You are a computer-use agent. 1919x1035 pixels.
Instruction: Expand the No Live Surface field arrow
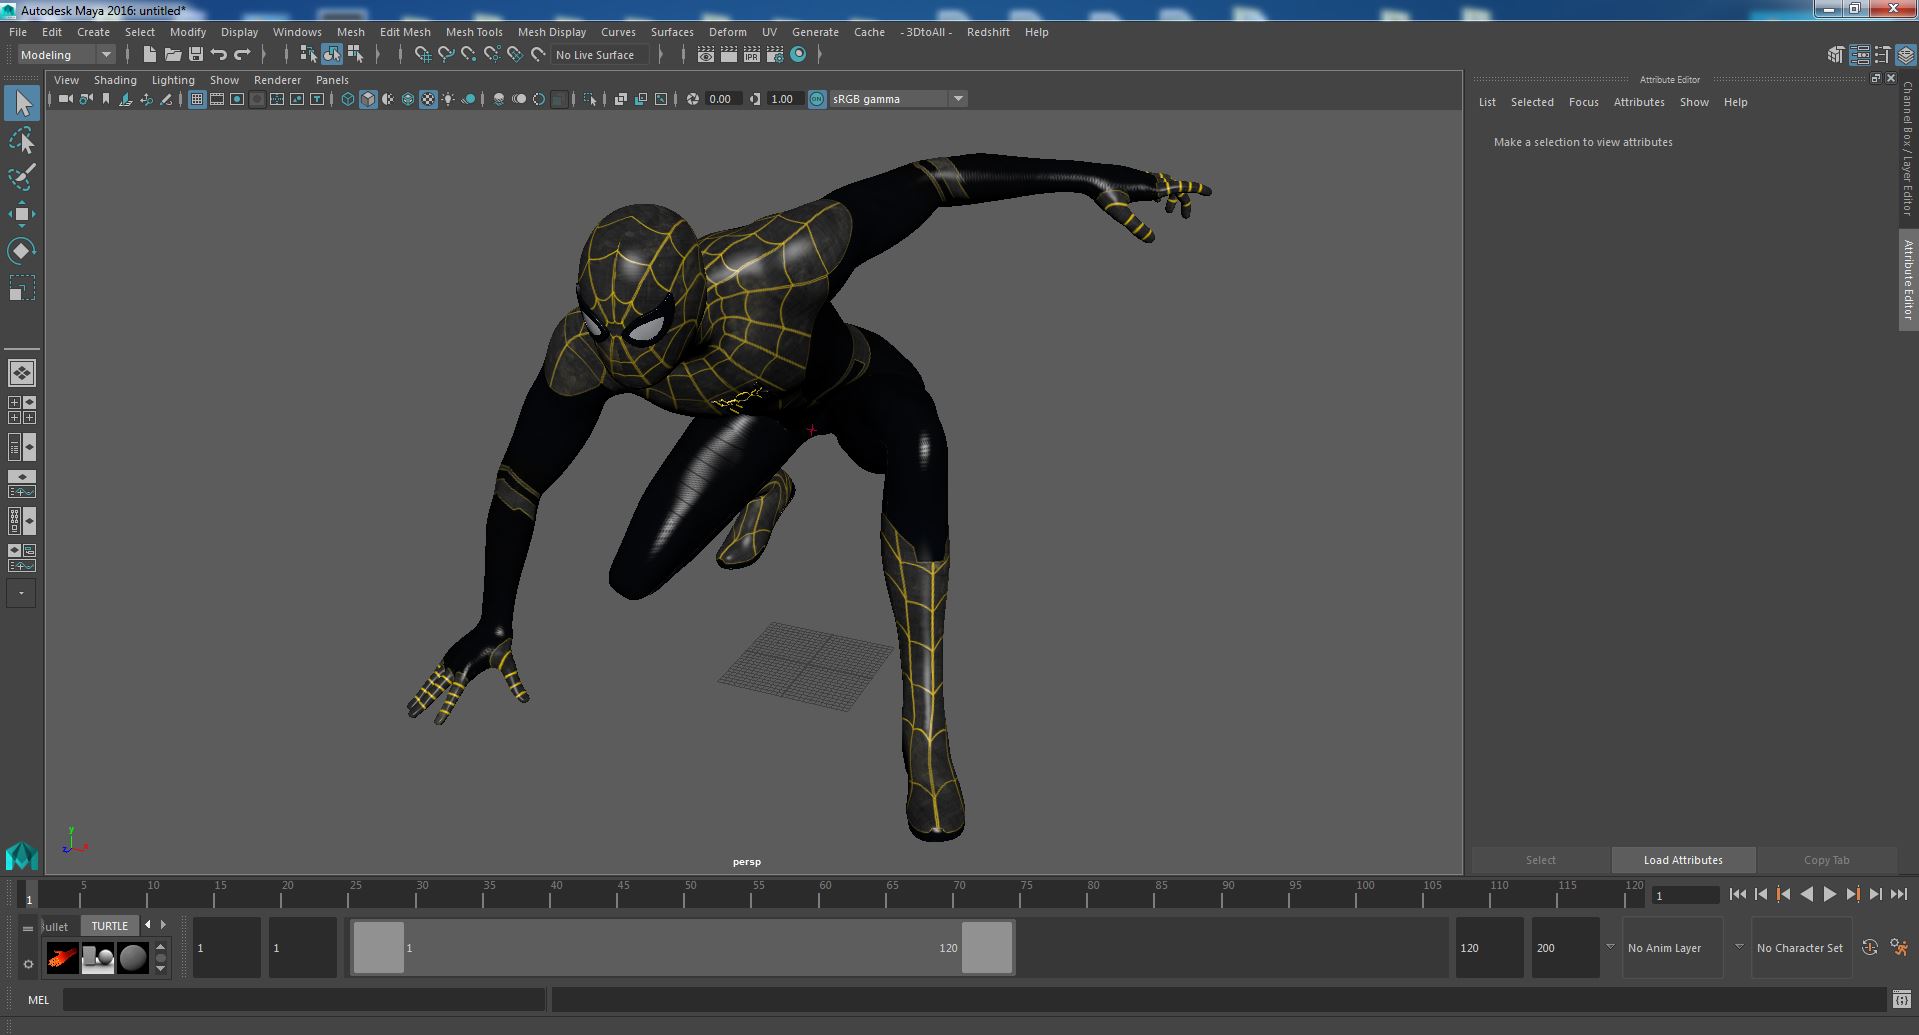(x=660, y=55)
